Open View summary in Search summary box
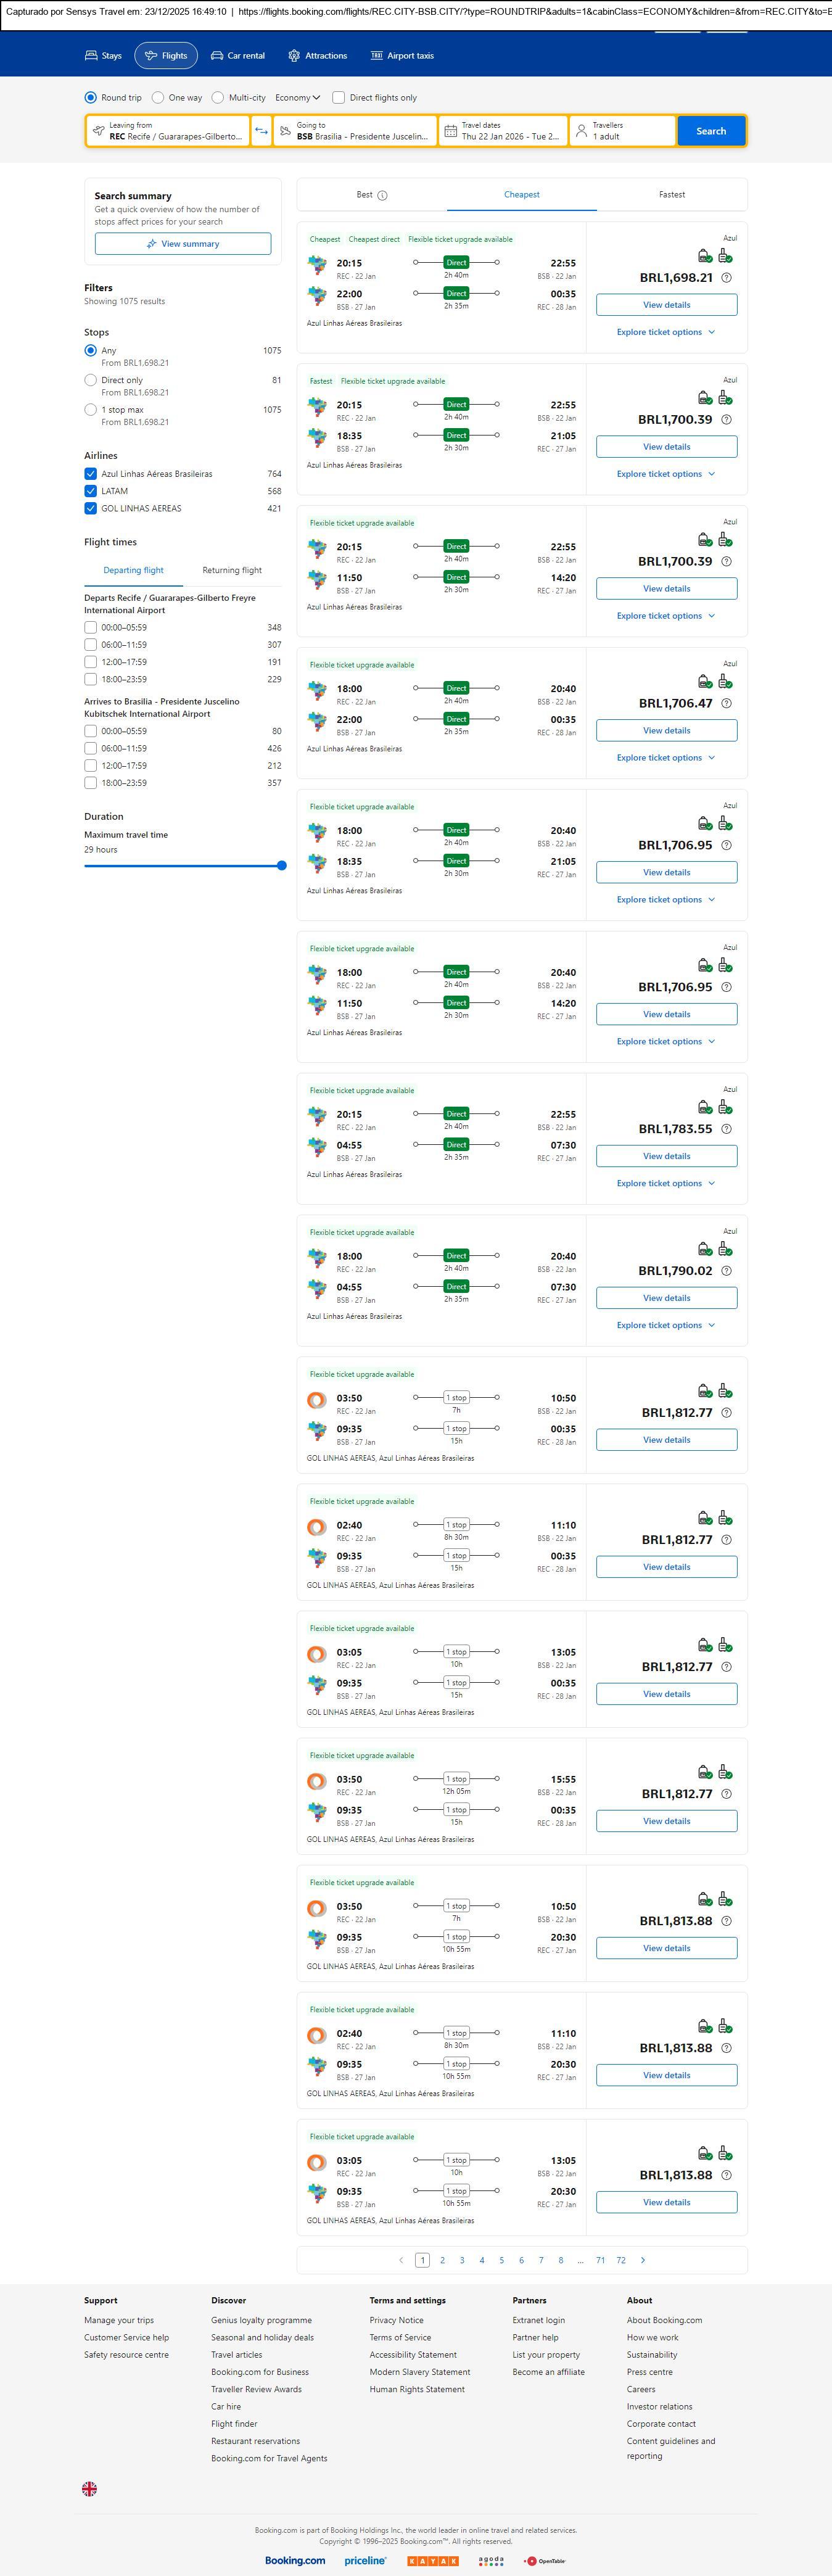The image size is (832, 2576). coord(183,244)
